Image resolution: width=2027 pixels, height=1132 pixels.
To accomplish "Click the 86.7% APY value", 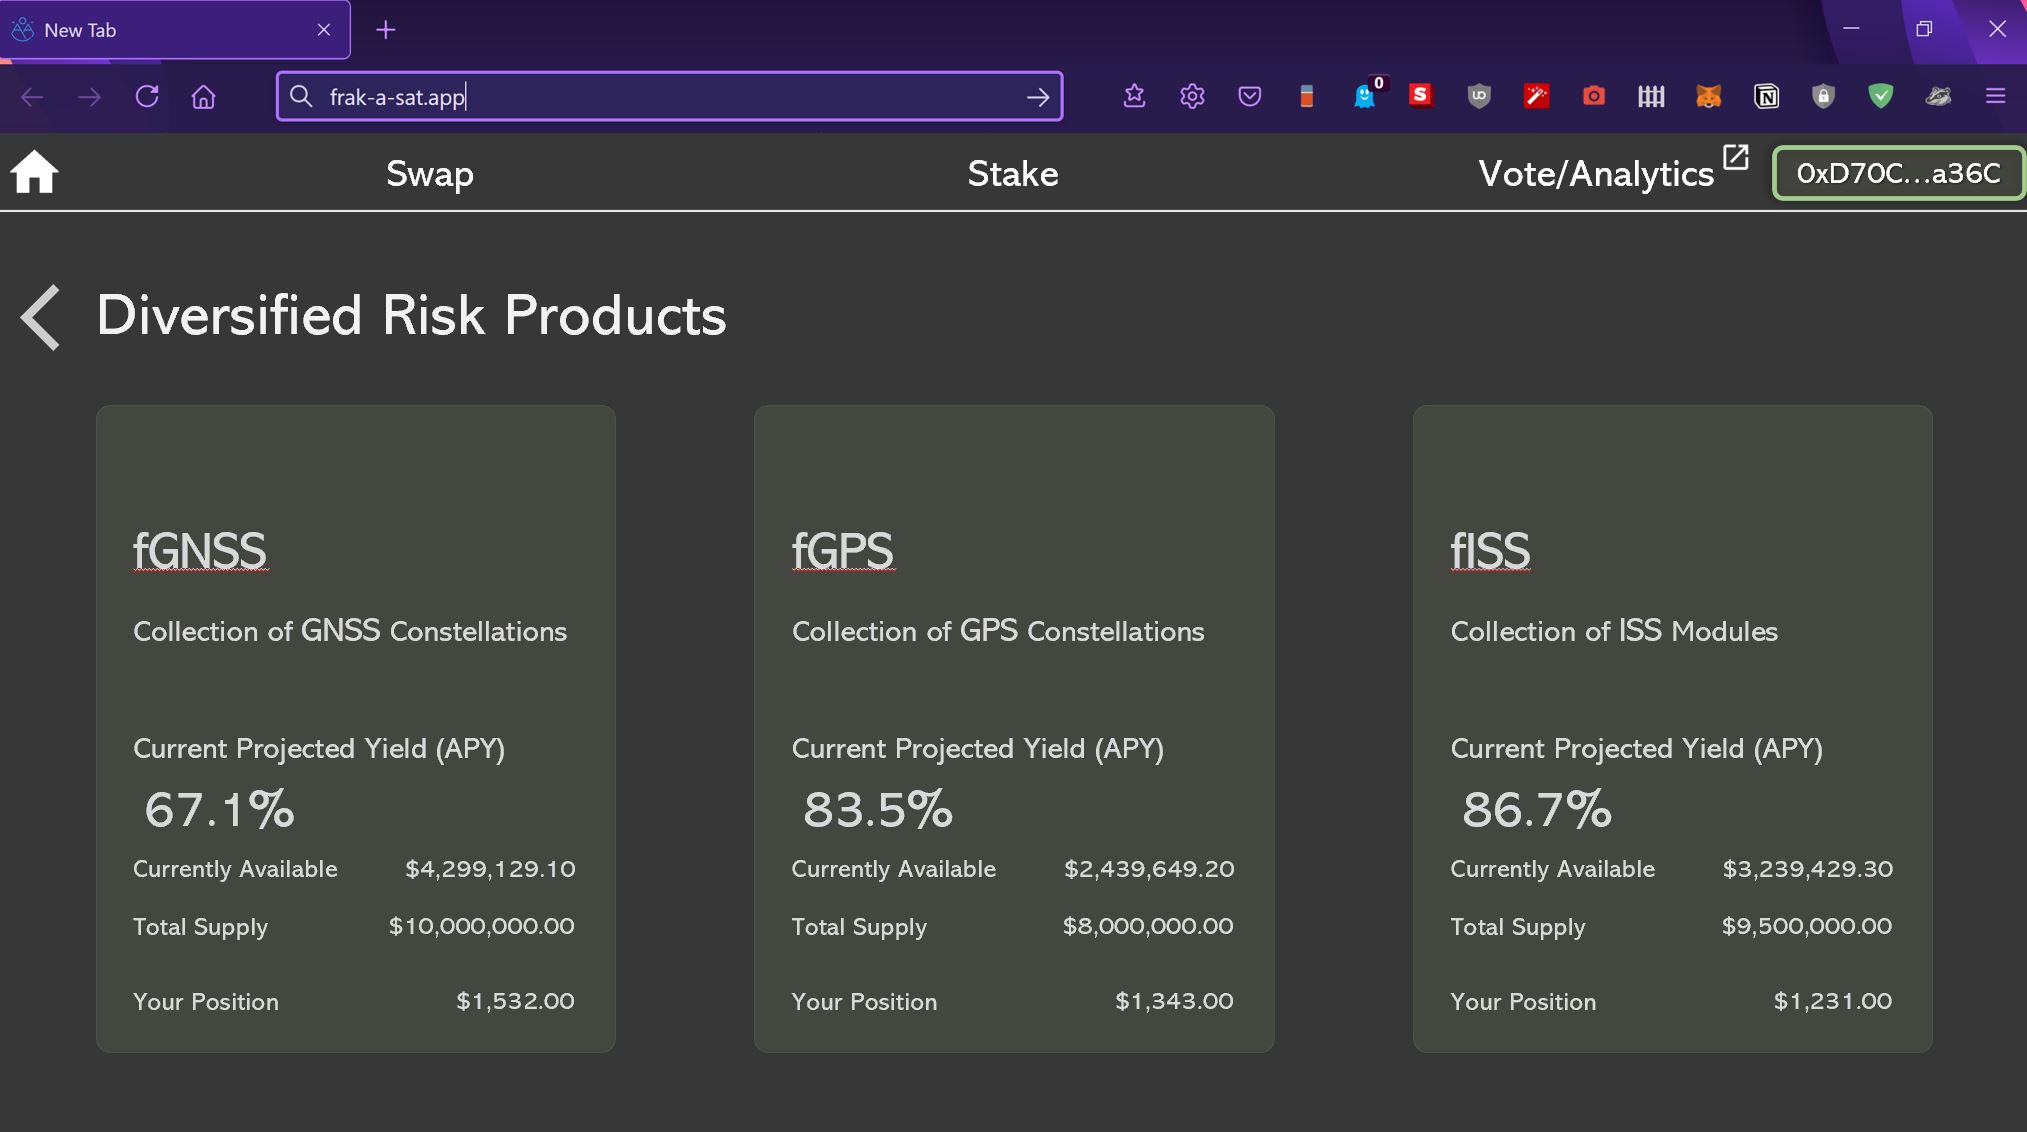I will tap(1537, 809).
